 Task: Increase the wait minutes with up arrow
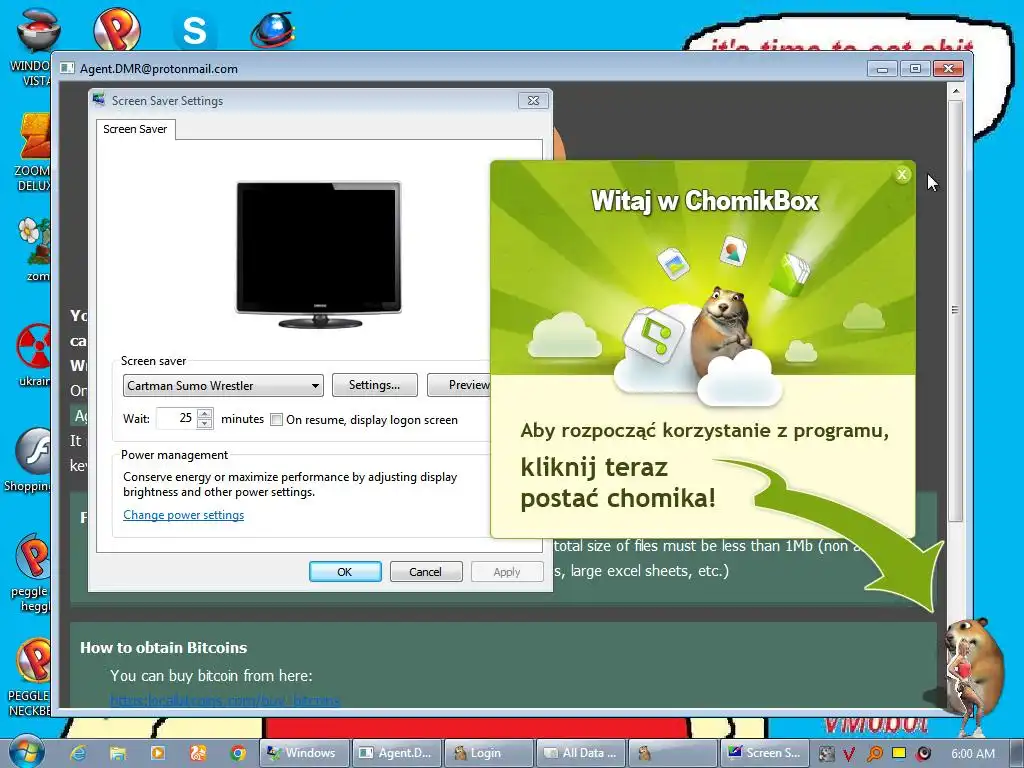point(204,413)
